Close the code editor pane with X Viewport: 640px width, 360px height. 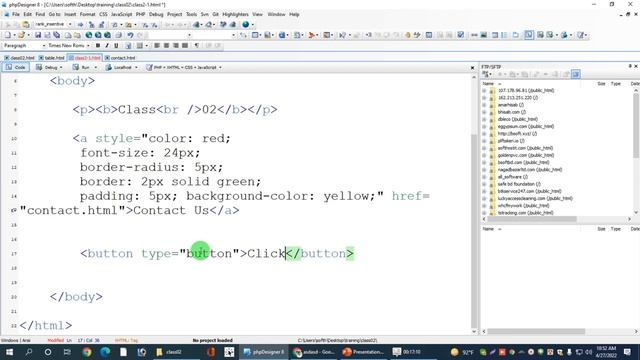pos(472,68)
